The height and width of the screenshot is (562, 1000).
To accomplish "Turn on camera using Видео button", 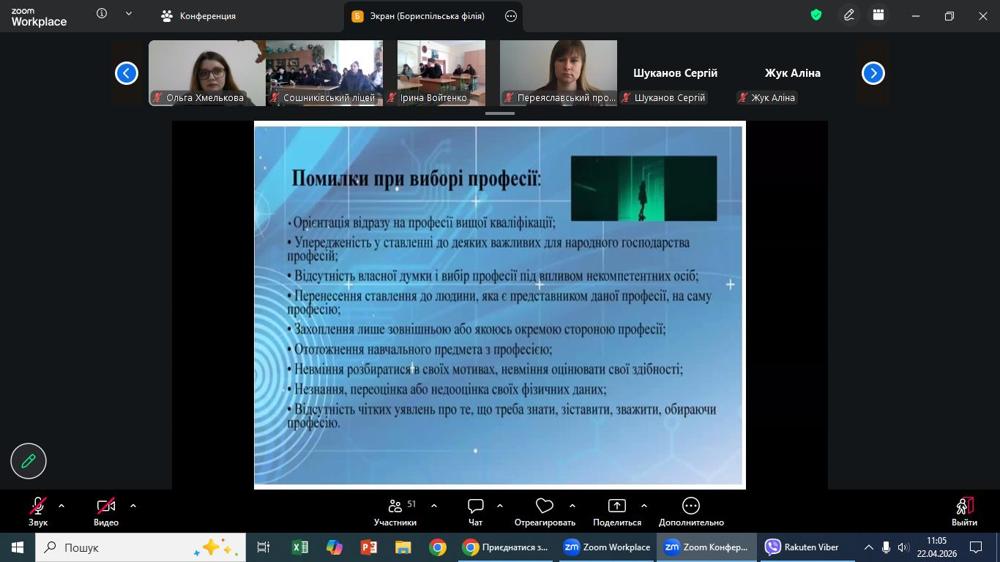I will pos(106,511).
